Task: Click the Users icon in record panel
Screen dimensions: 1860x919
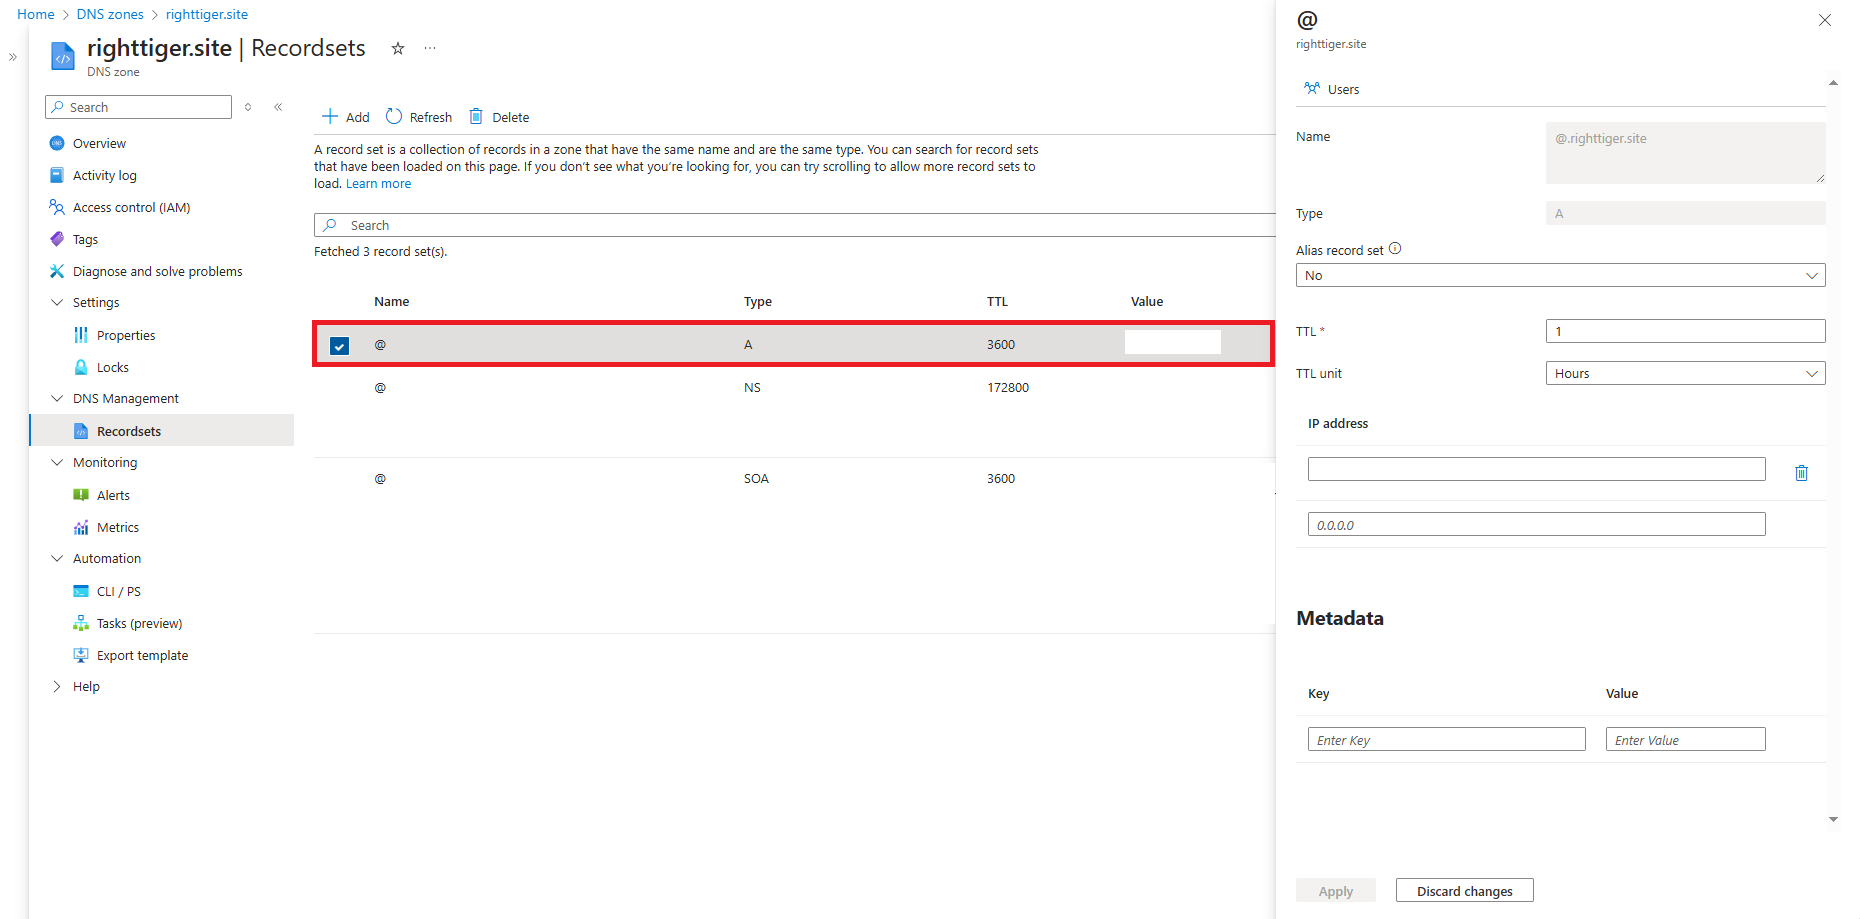Action: pyautogui.click(x=1312, y=88)
